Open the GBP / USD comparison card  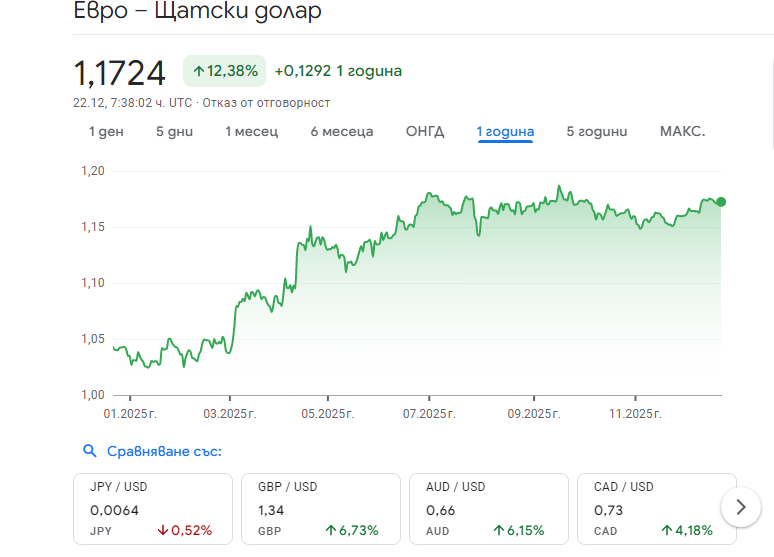click(x=321, y=509)
